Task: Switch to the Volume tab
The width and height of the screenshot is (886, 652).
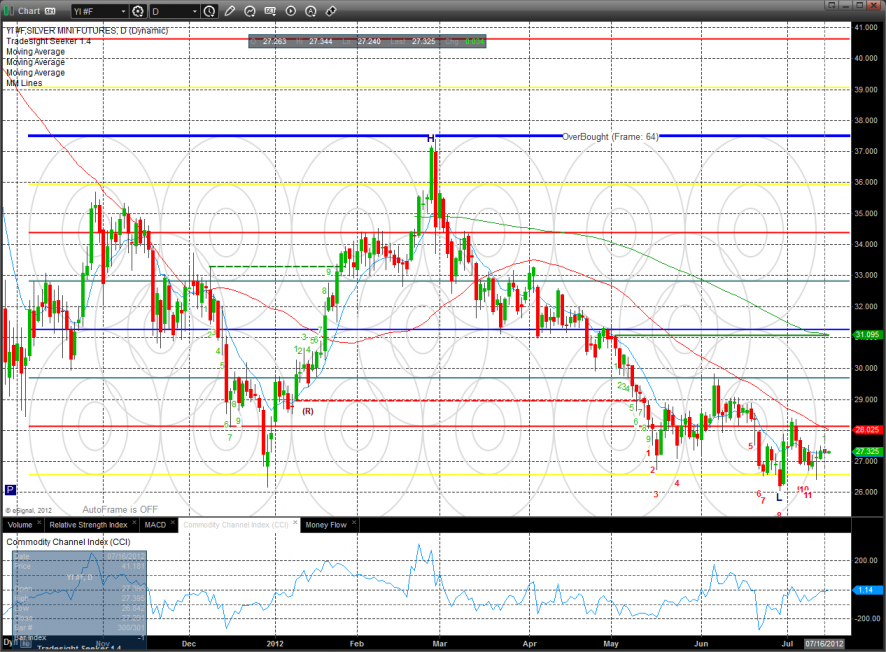Action: [20, 524]
